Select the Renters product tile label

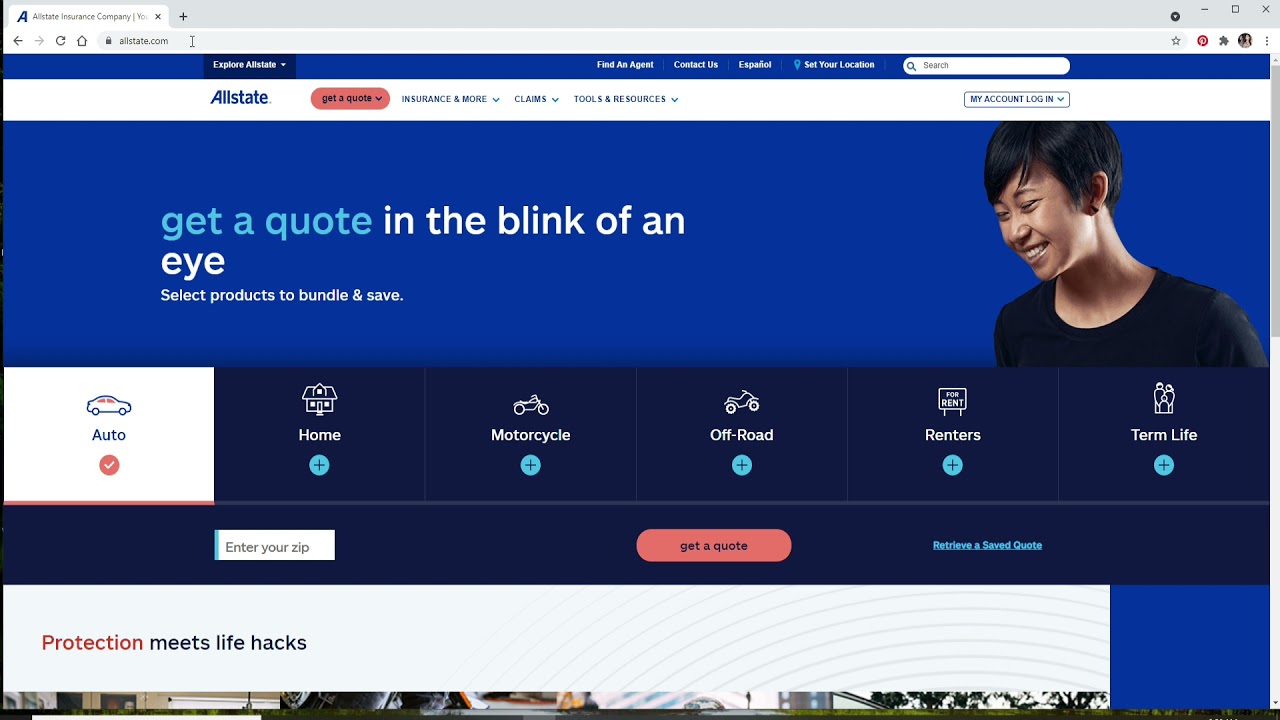click(x=953, y=435)
